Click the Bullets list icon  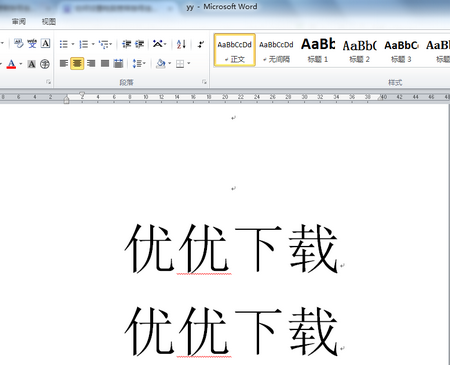click(63, 44)
